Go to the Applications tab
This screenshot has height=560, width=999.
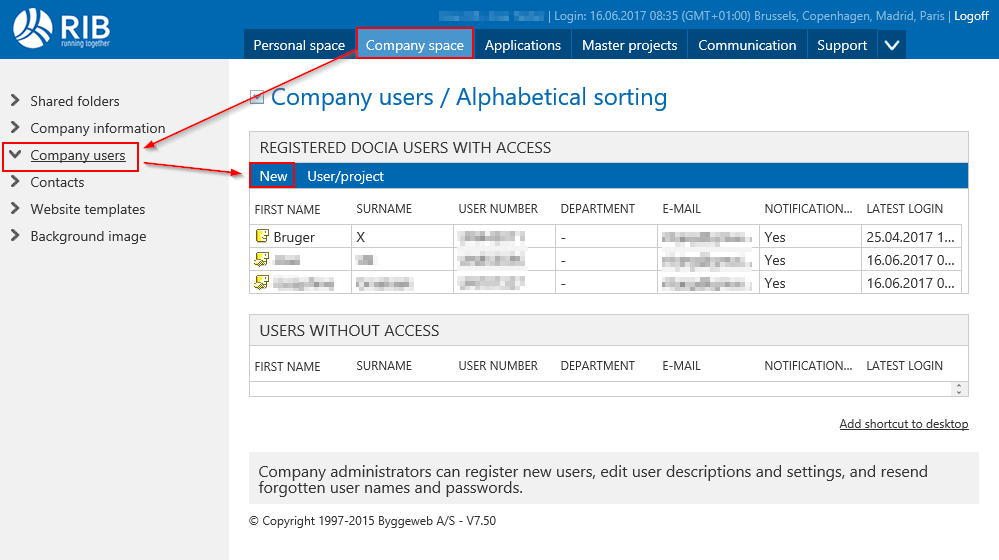(522, 45)
